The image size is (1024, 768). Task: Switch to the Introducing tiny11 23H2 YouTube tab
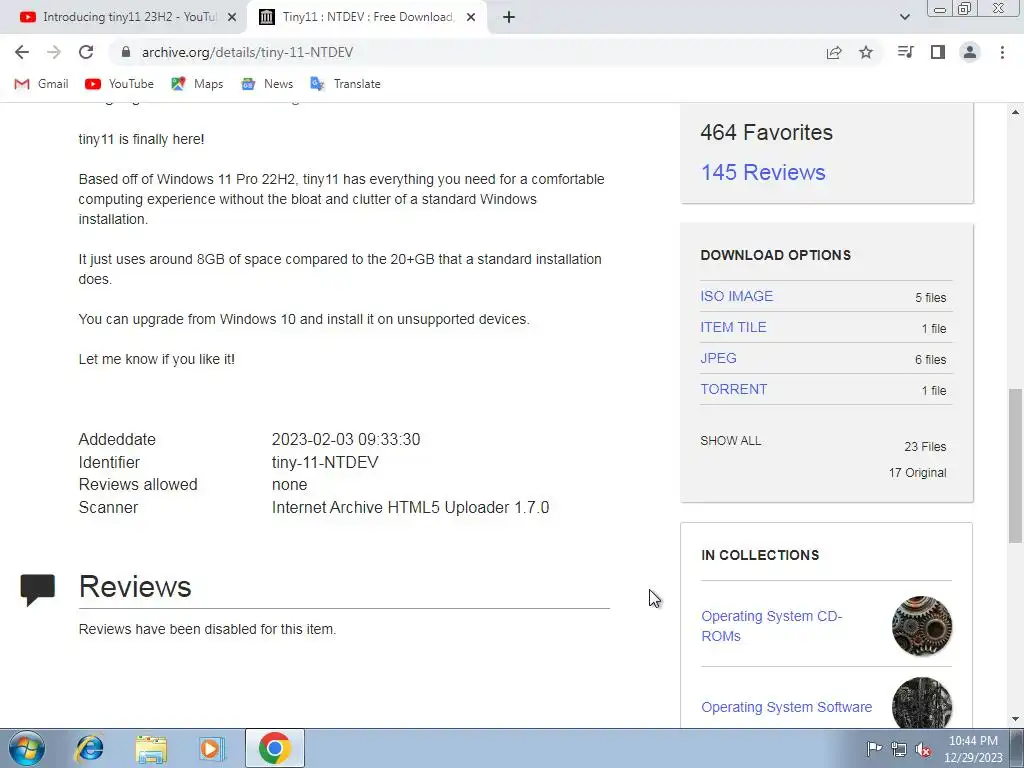point(123,17)
